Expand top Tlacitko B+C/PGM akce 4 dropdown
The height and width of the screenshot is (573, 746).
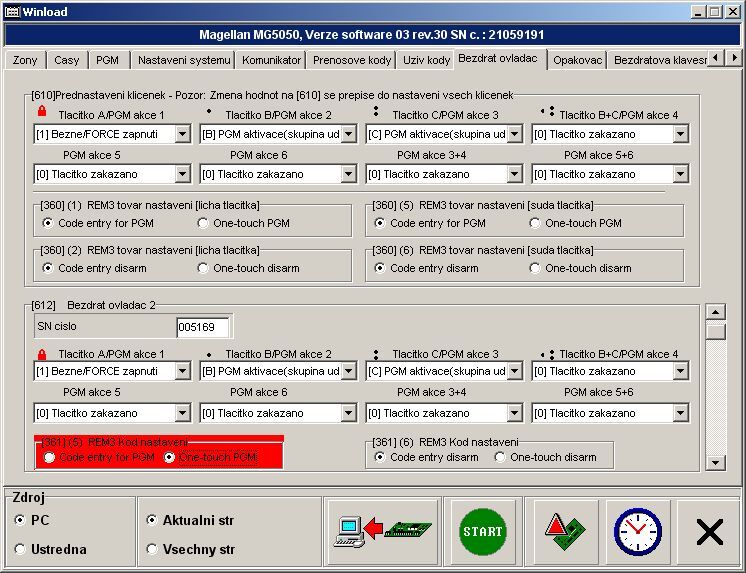[x=680, y=133]
